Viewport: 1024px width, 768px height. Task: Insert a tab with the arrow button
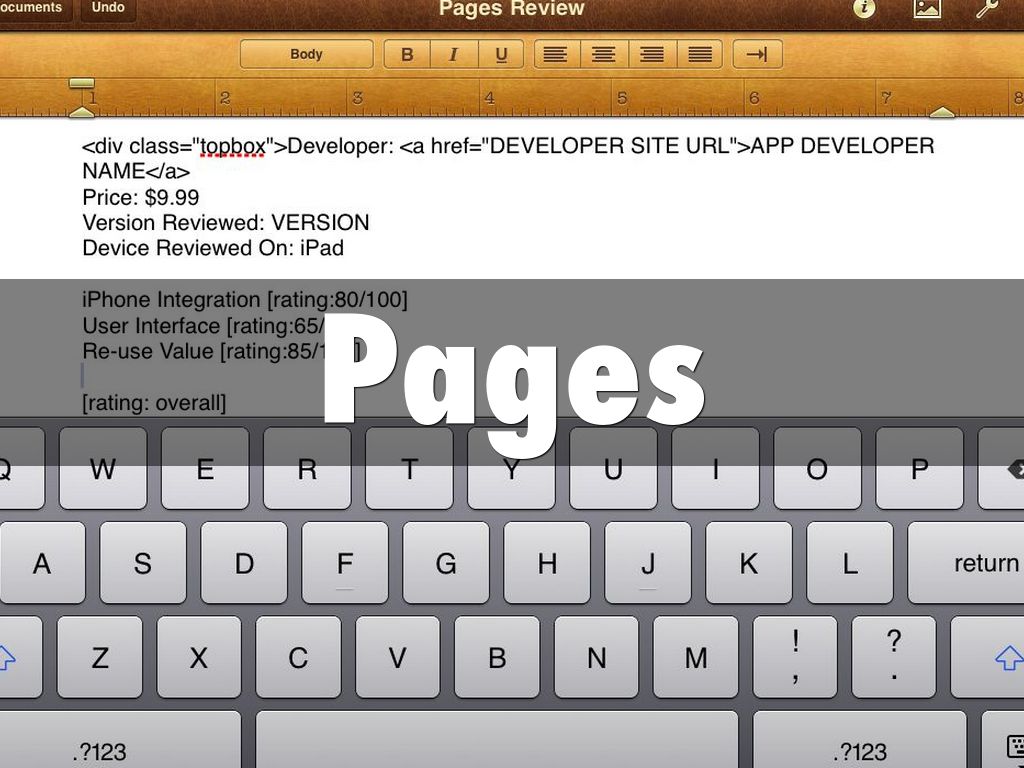pyautogui.click(x=757, y=55)
